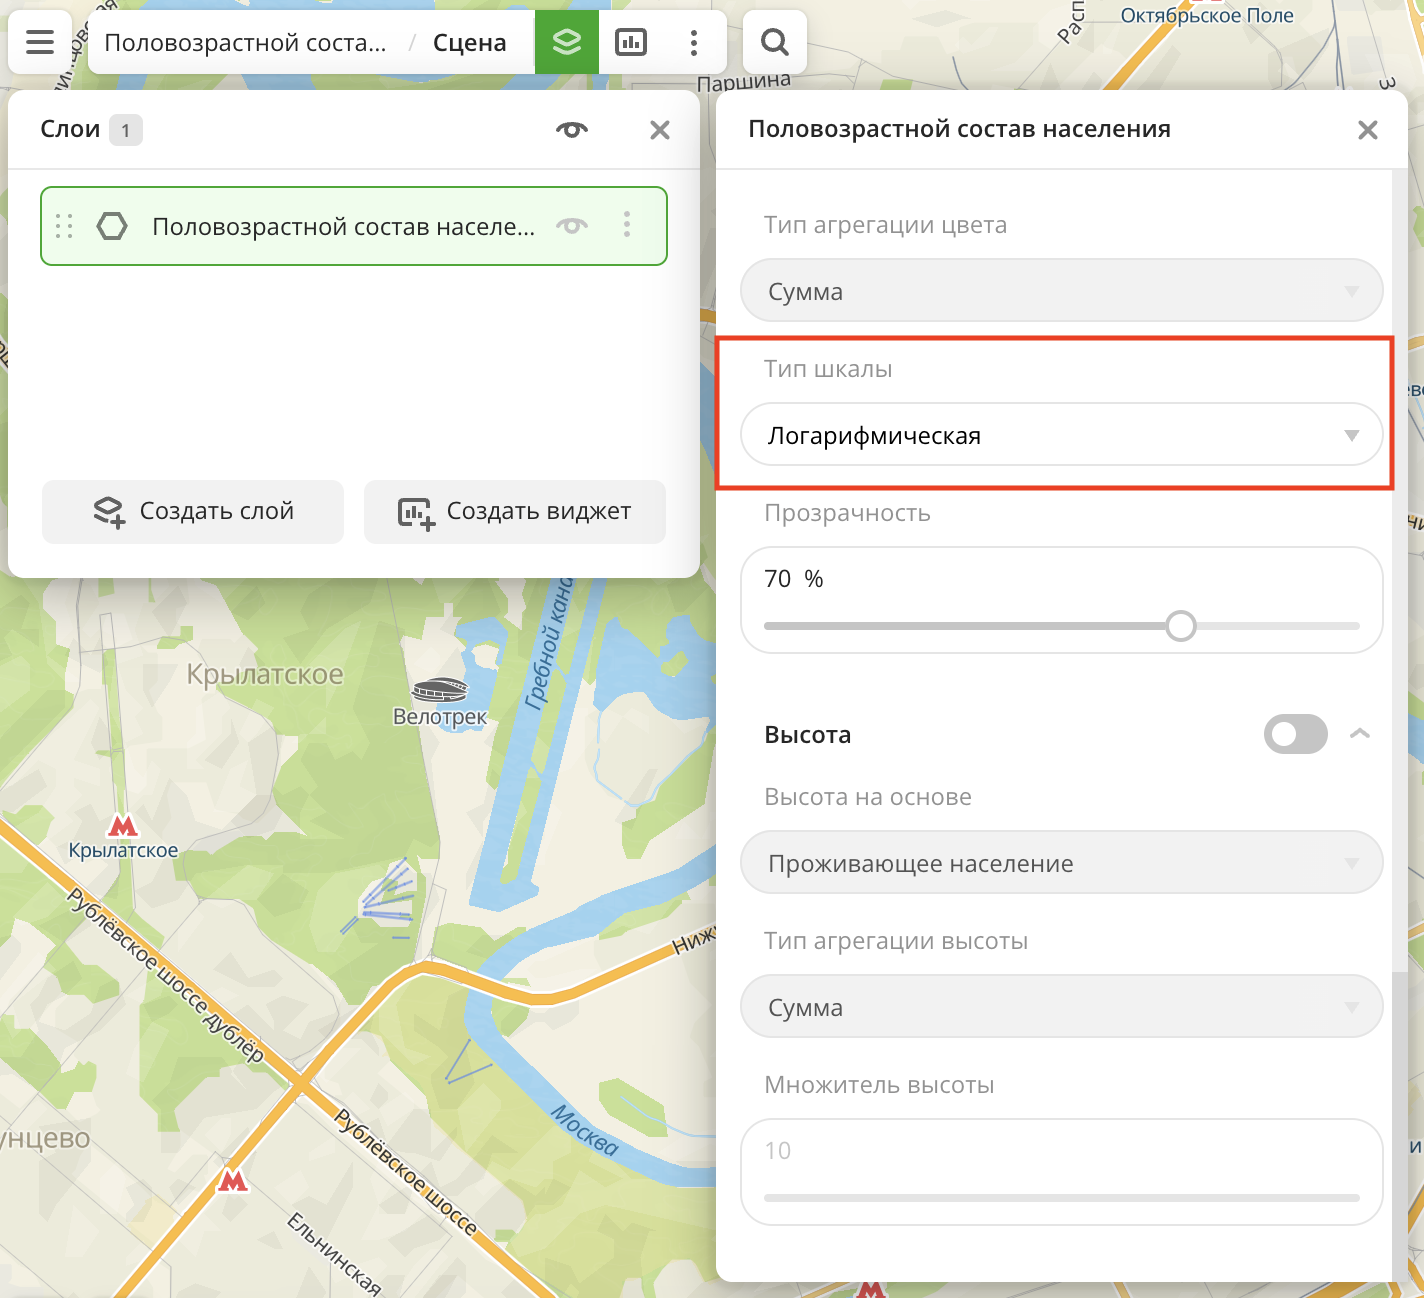Click the search magnifier icon
The image size is (1424, 1298).
pos(775,42)
